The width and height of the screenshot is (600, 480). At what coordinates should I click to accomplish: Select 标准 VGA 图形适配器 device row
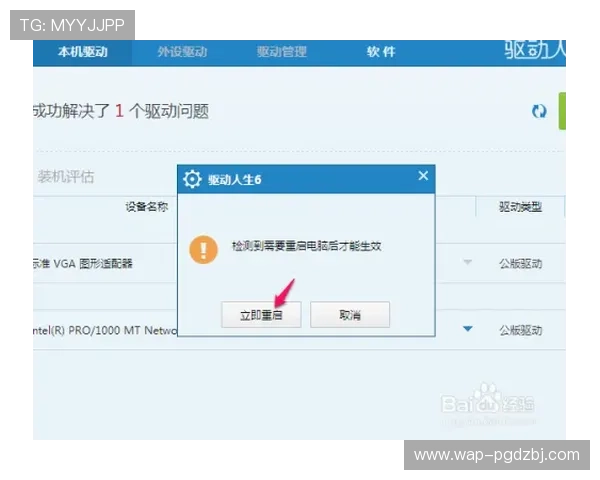299,263
